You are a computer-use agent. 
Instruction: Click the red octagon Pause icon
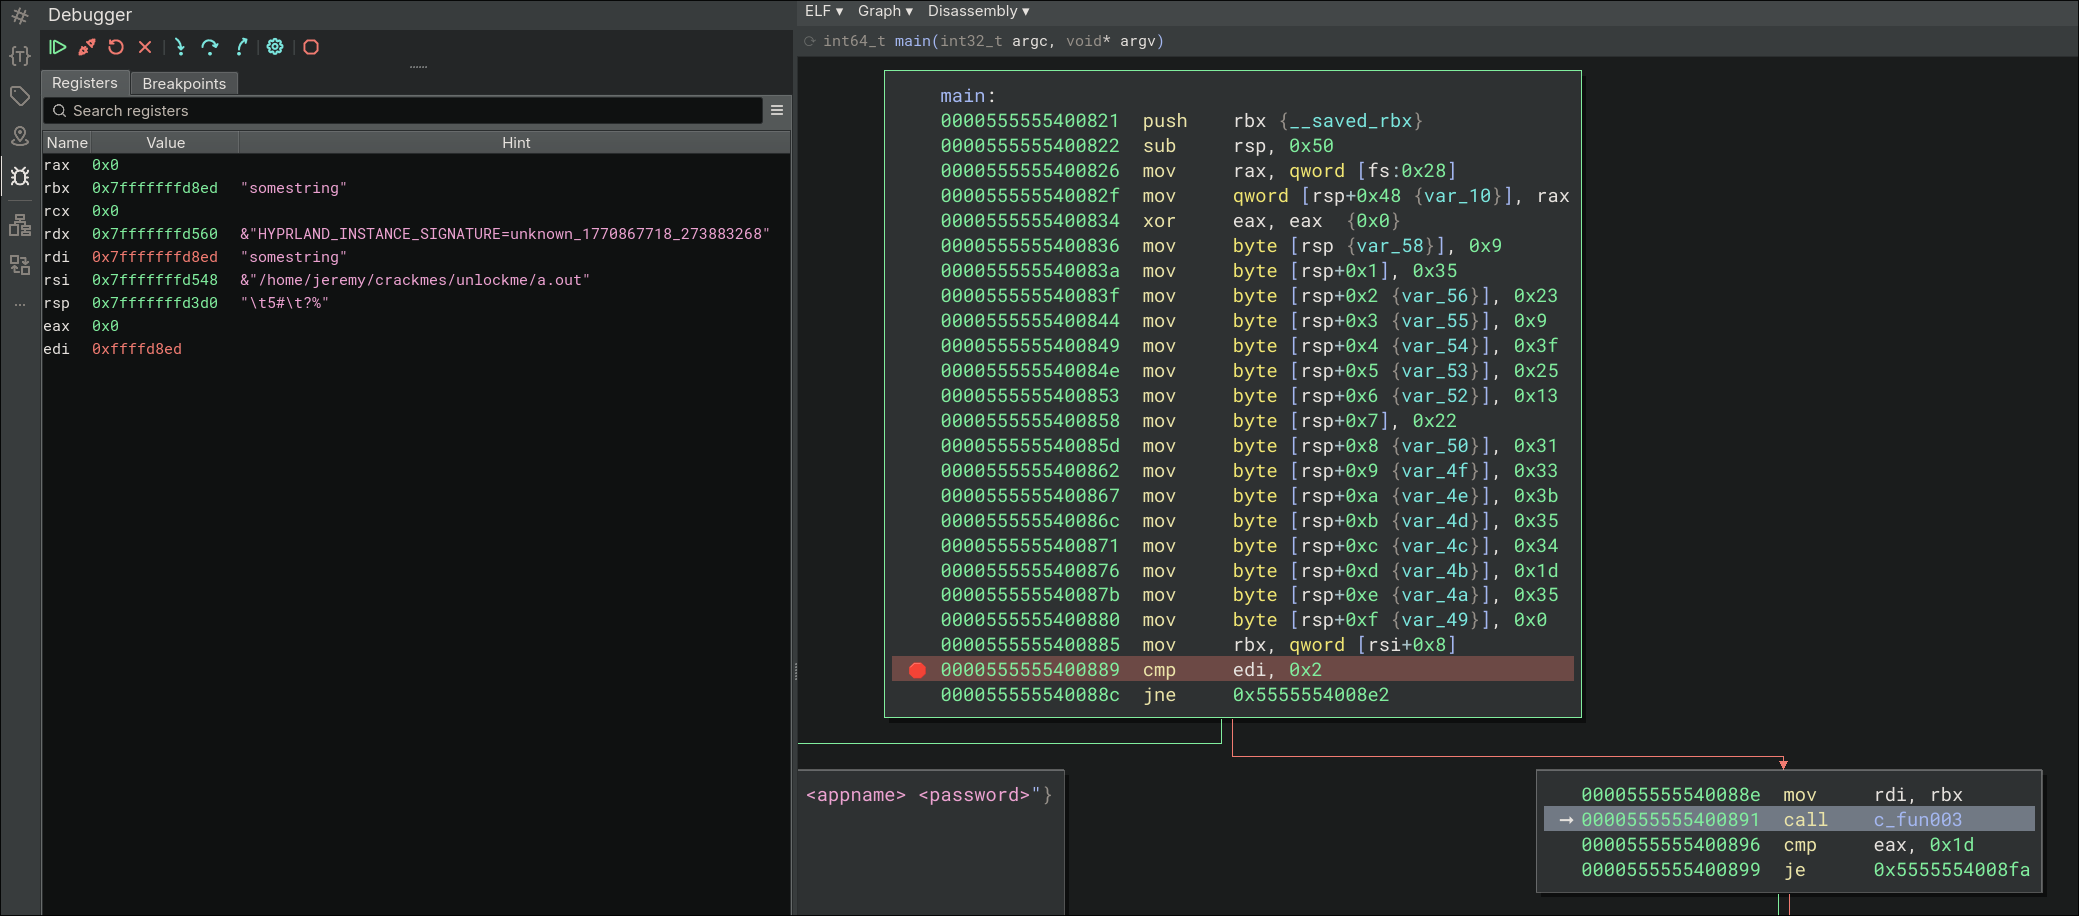(x=311, y=47)
